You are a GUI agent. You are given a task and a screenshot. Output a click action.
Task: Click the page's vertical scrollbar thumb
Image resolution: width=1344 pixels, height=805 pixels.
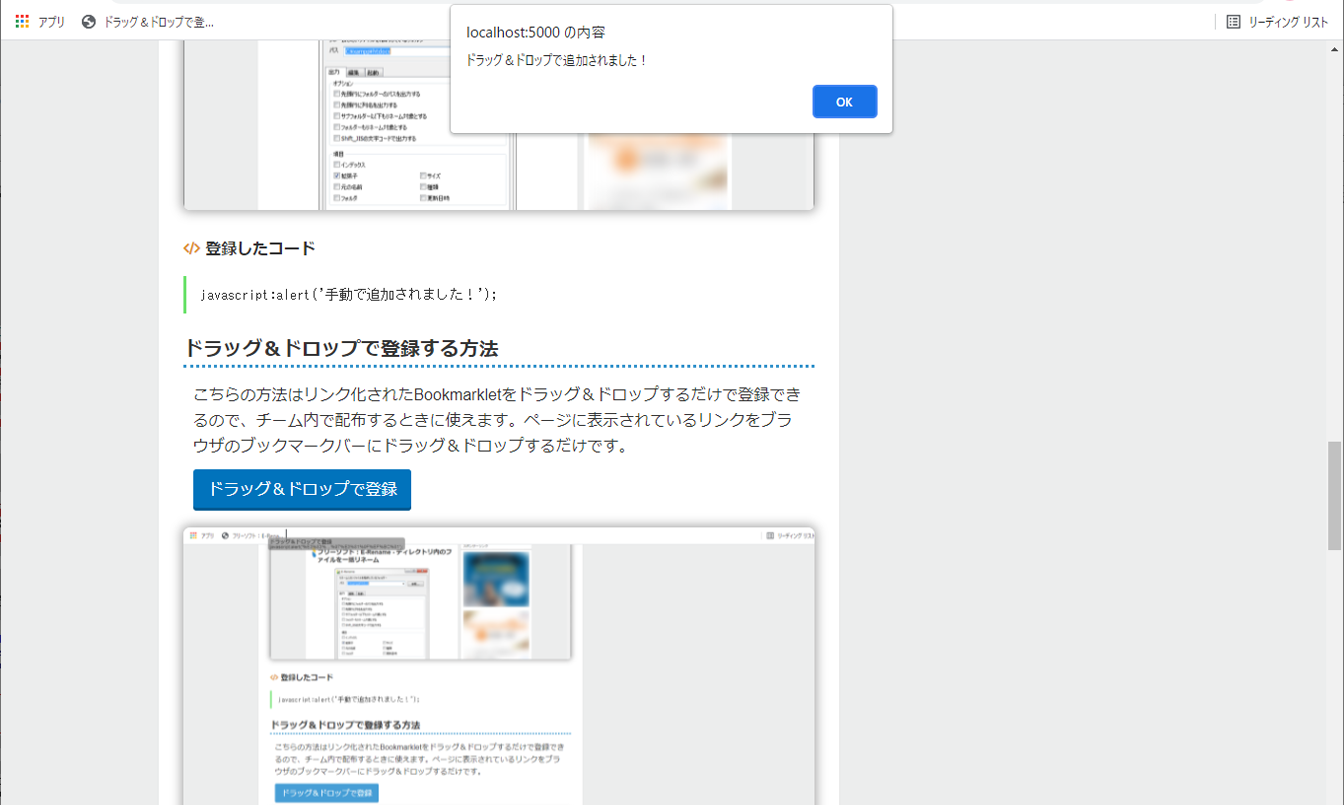click(1334, 495)
